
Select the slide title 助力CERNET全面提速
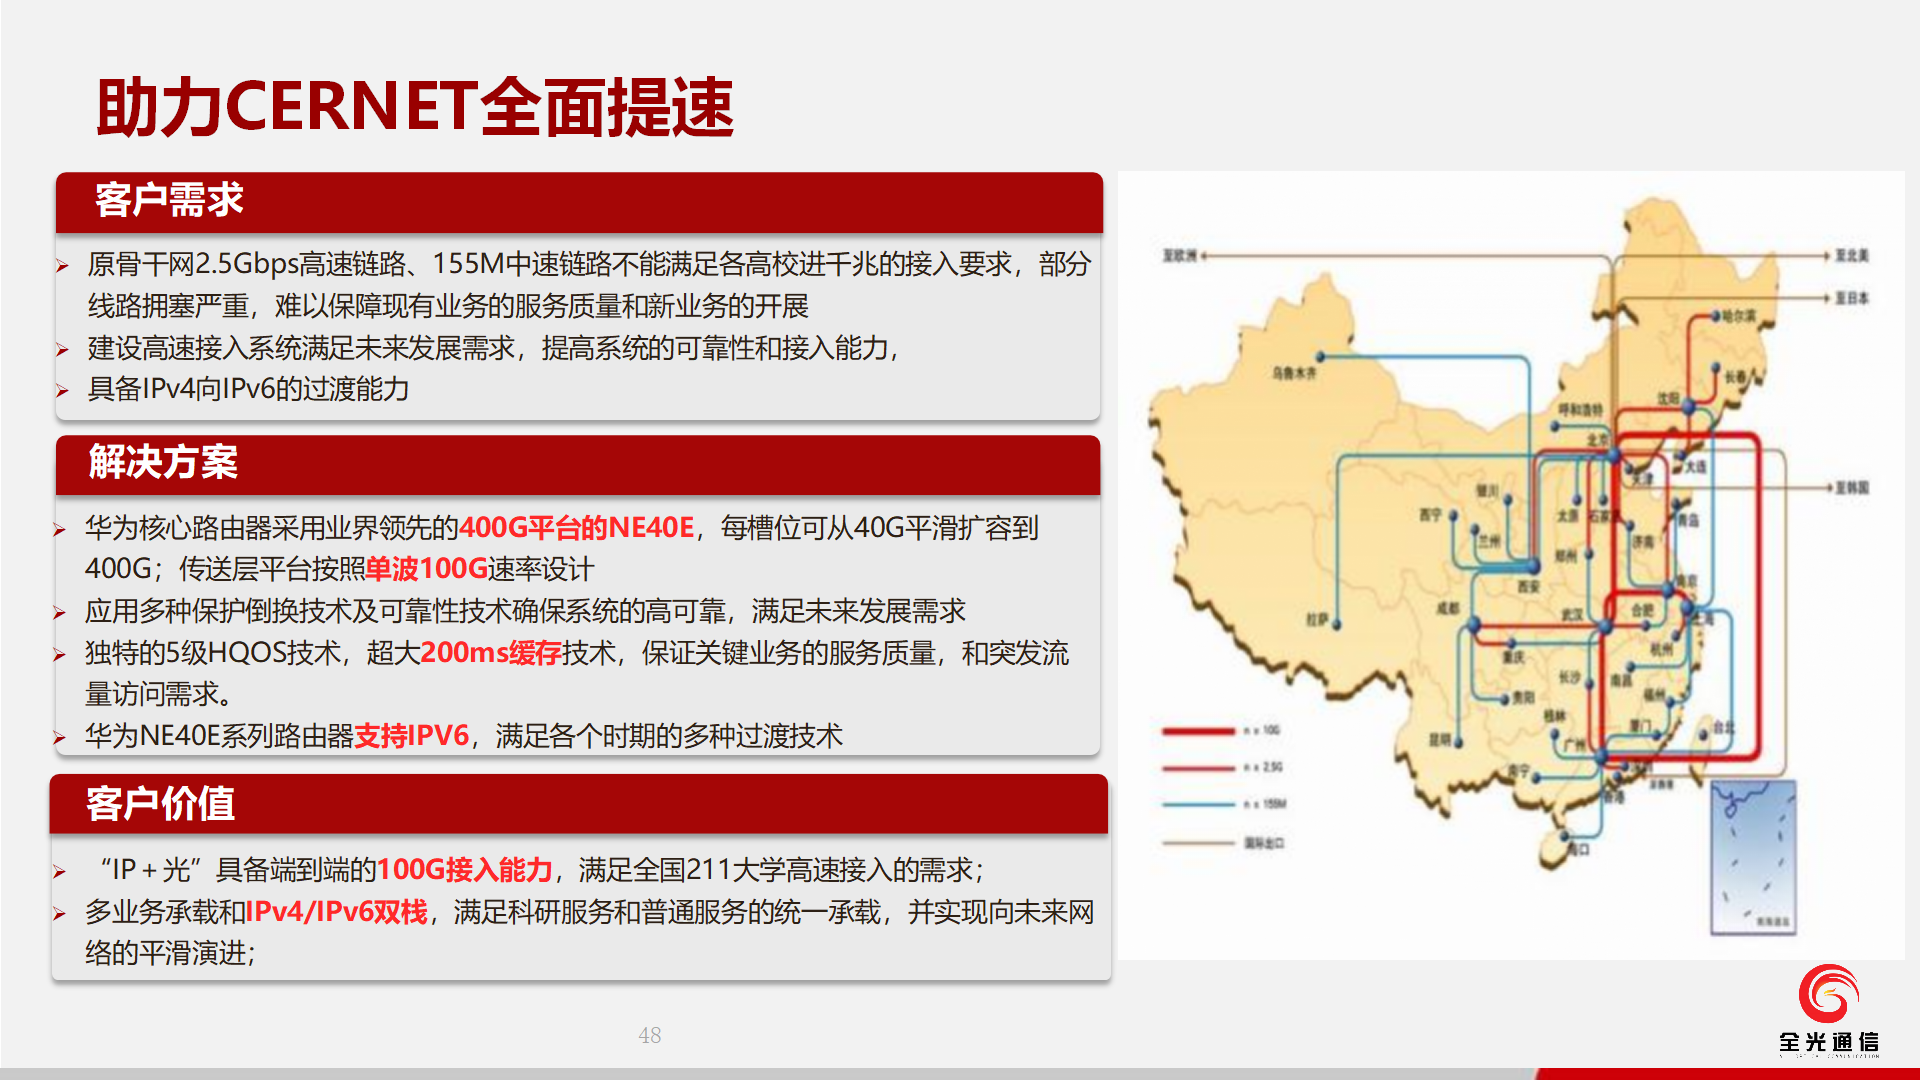415,107
